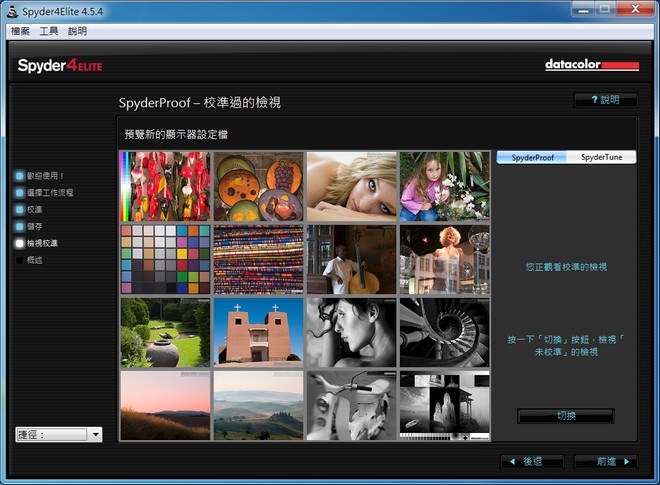Click the datacolor logo
Image resolution: width=660 pixels, height=485 pixels.
[x=591, y=65]
